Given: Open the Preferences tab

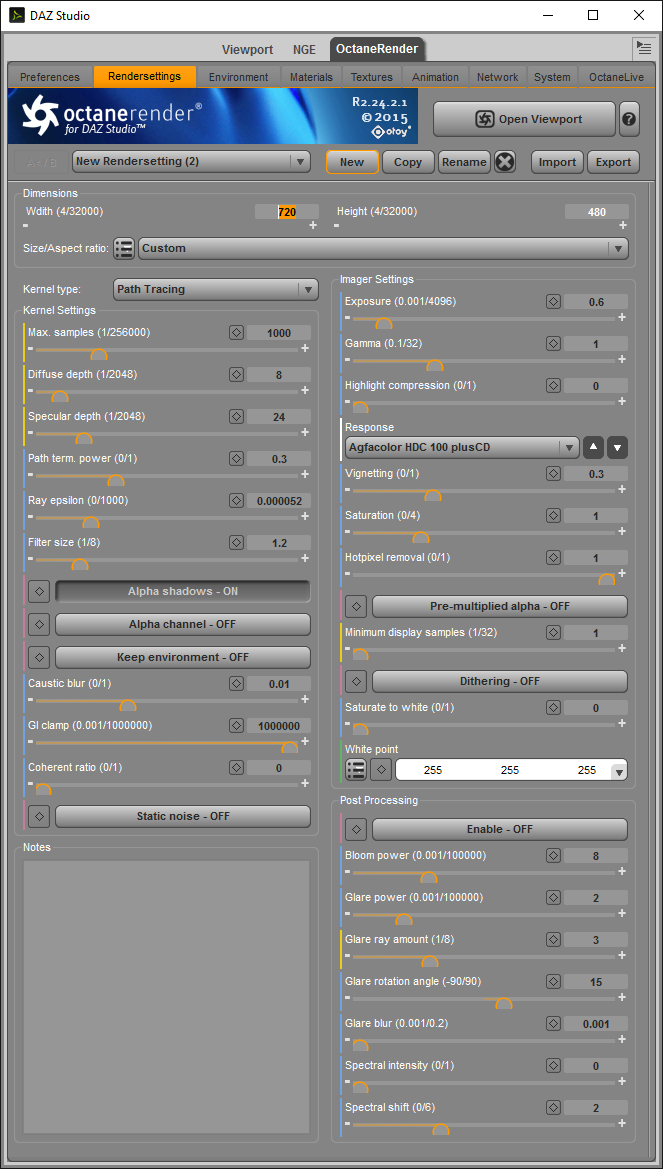Looking at the screenshot, I should [50, 77].
